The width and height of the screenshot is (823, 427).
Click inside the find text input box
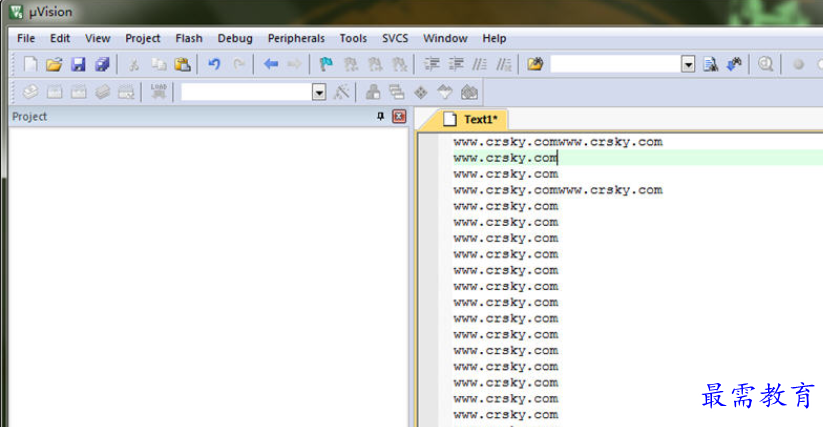tap(615, 65)
